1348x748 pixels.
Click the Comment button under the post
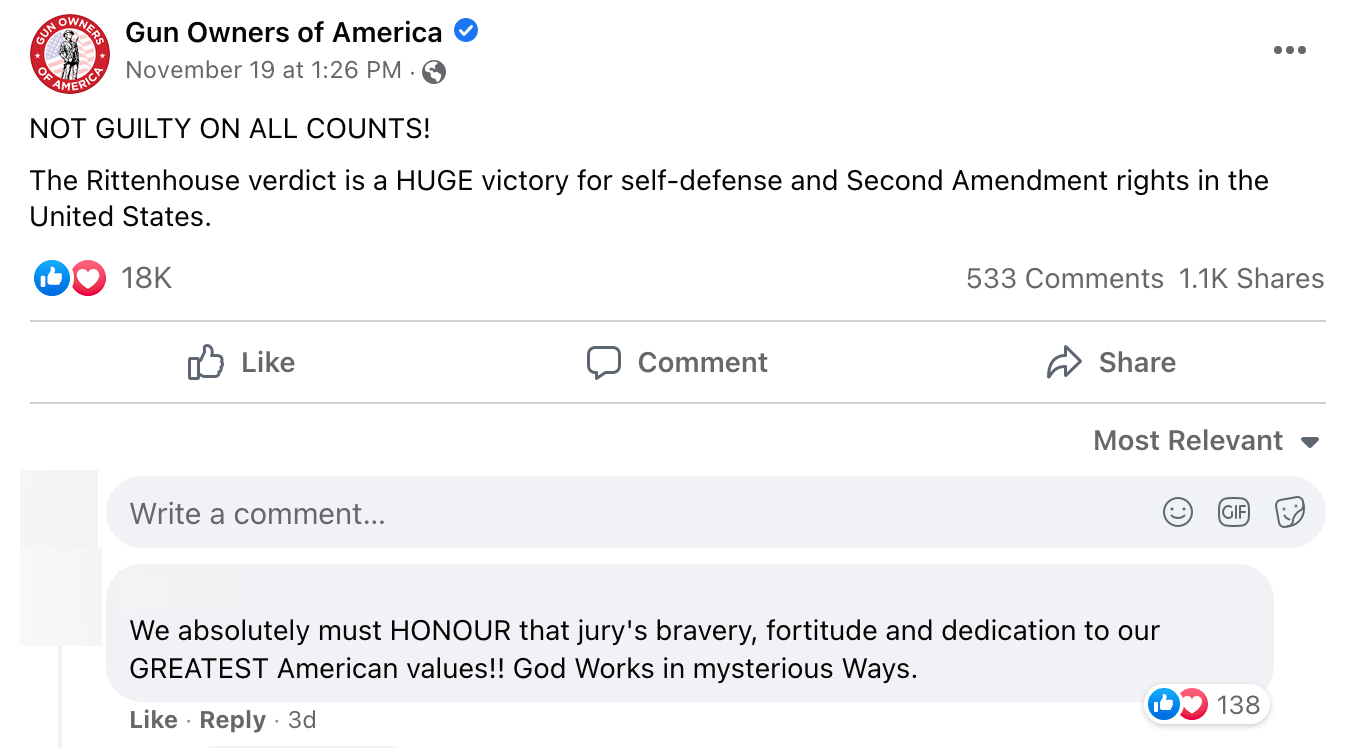pos(677,362)
